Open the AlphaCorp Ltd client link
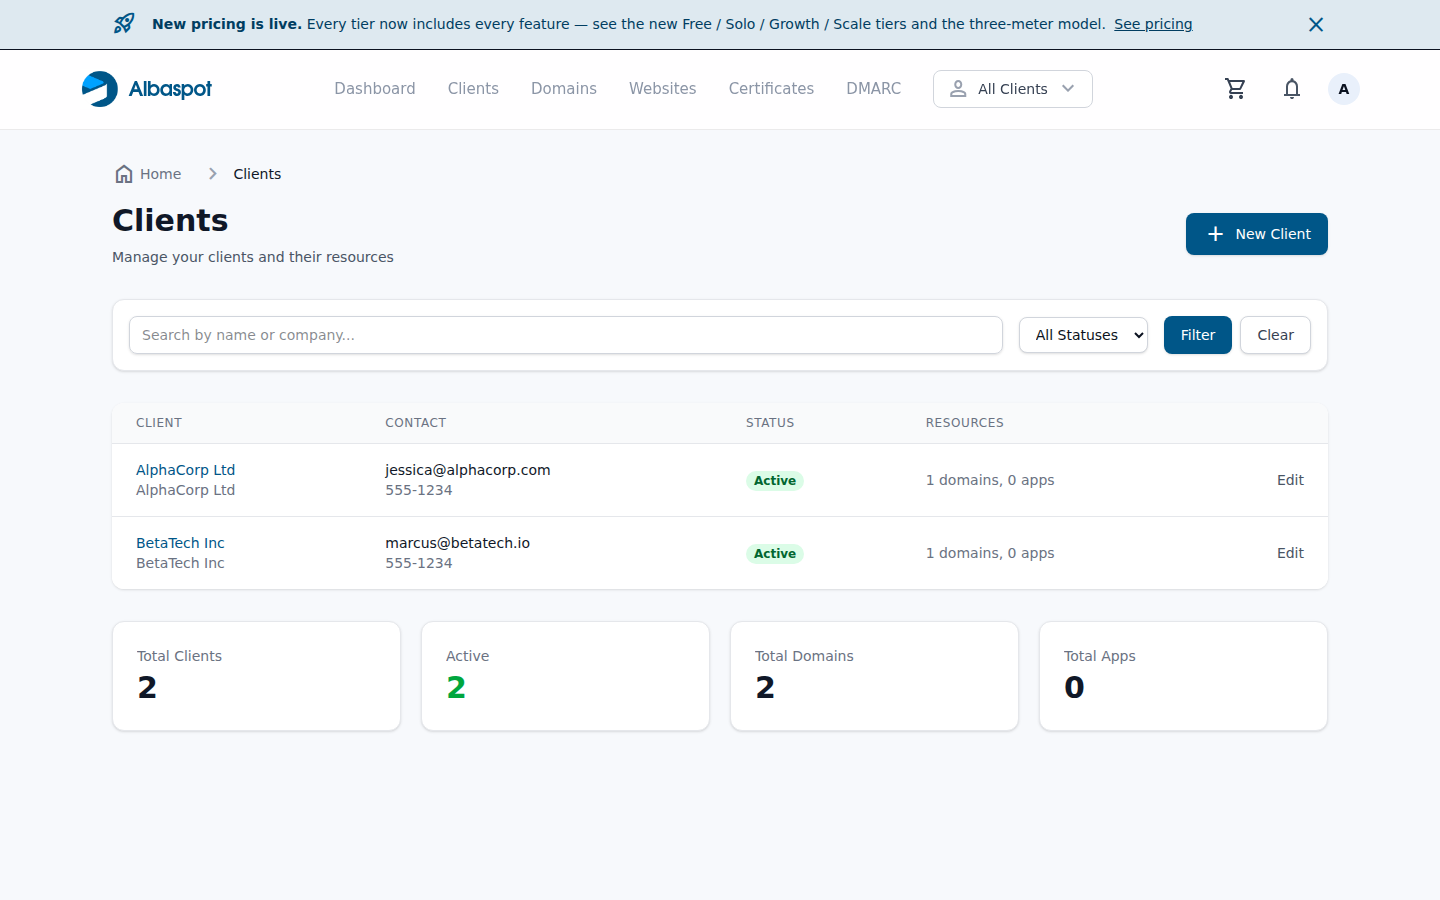Image resolution: width=1440 pixels, height=900 pixels. [x=185, y=470]
